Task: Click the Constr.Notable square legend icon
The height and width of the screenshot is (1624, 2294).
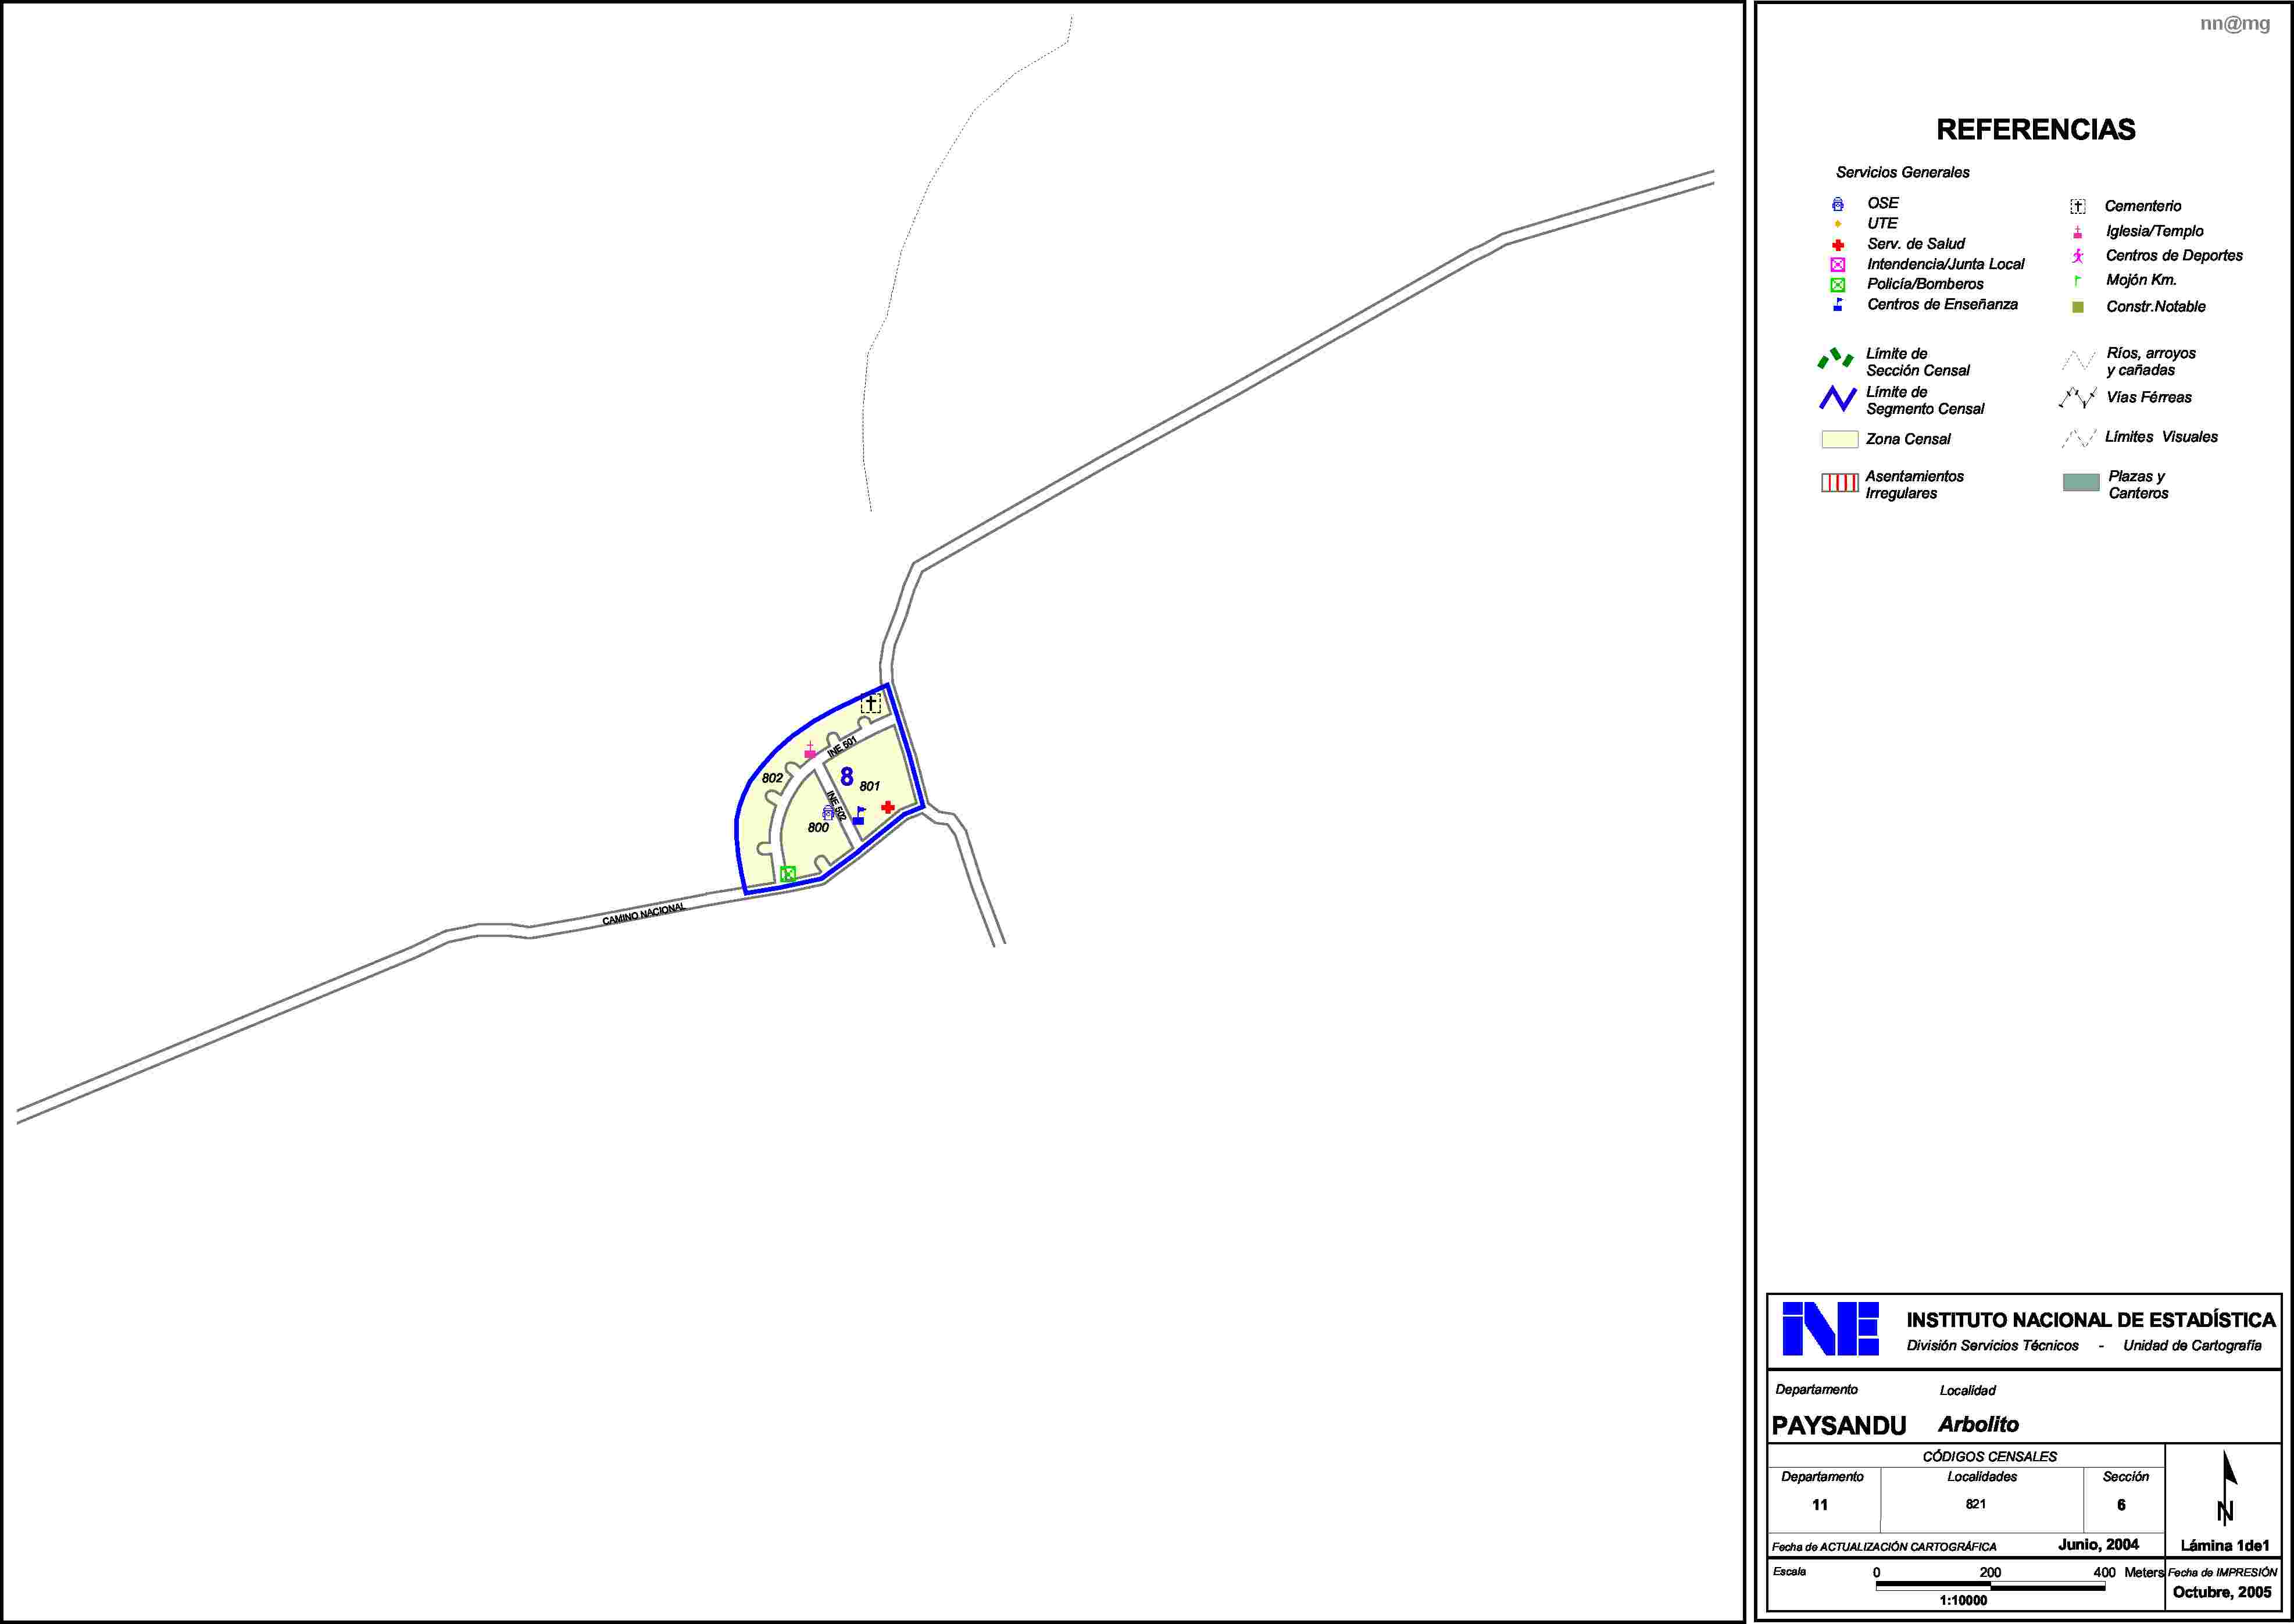Action: 2077,307
